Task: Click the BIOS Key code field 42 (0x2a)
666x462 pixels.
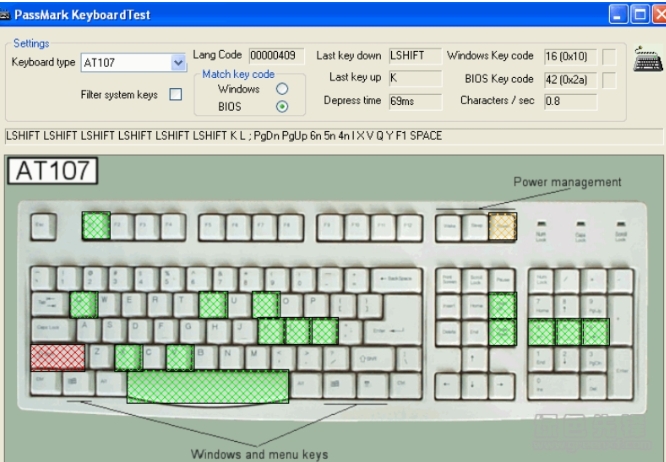Action: 570,79
